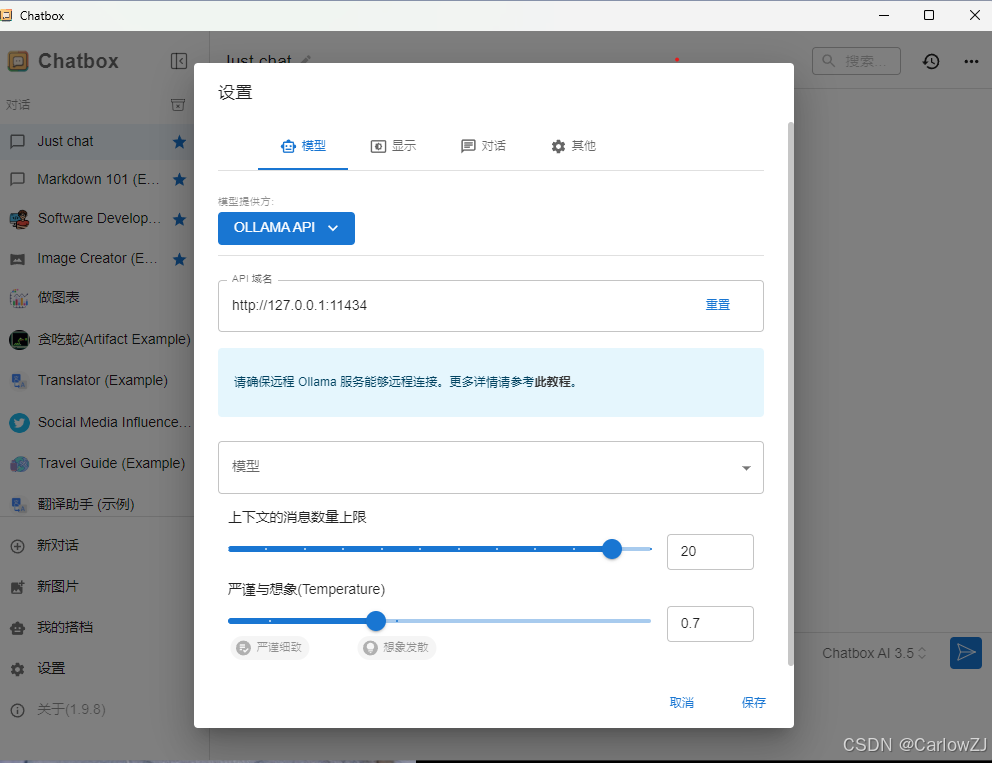Image resolution: width=992 pixels, height=763 pixels.
Task: Click the Temperature slider handle
Action: click(376, 621)
